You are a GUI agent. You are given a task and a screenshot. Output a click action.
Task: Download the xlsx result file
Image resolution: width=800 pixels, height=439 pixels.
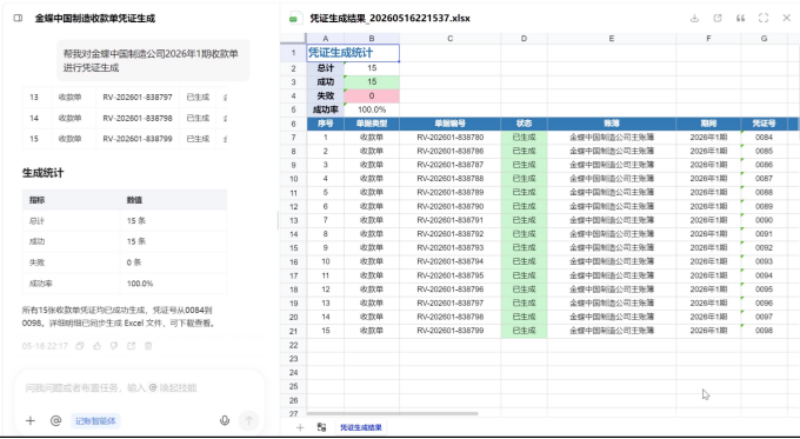694,18
